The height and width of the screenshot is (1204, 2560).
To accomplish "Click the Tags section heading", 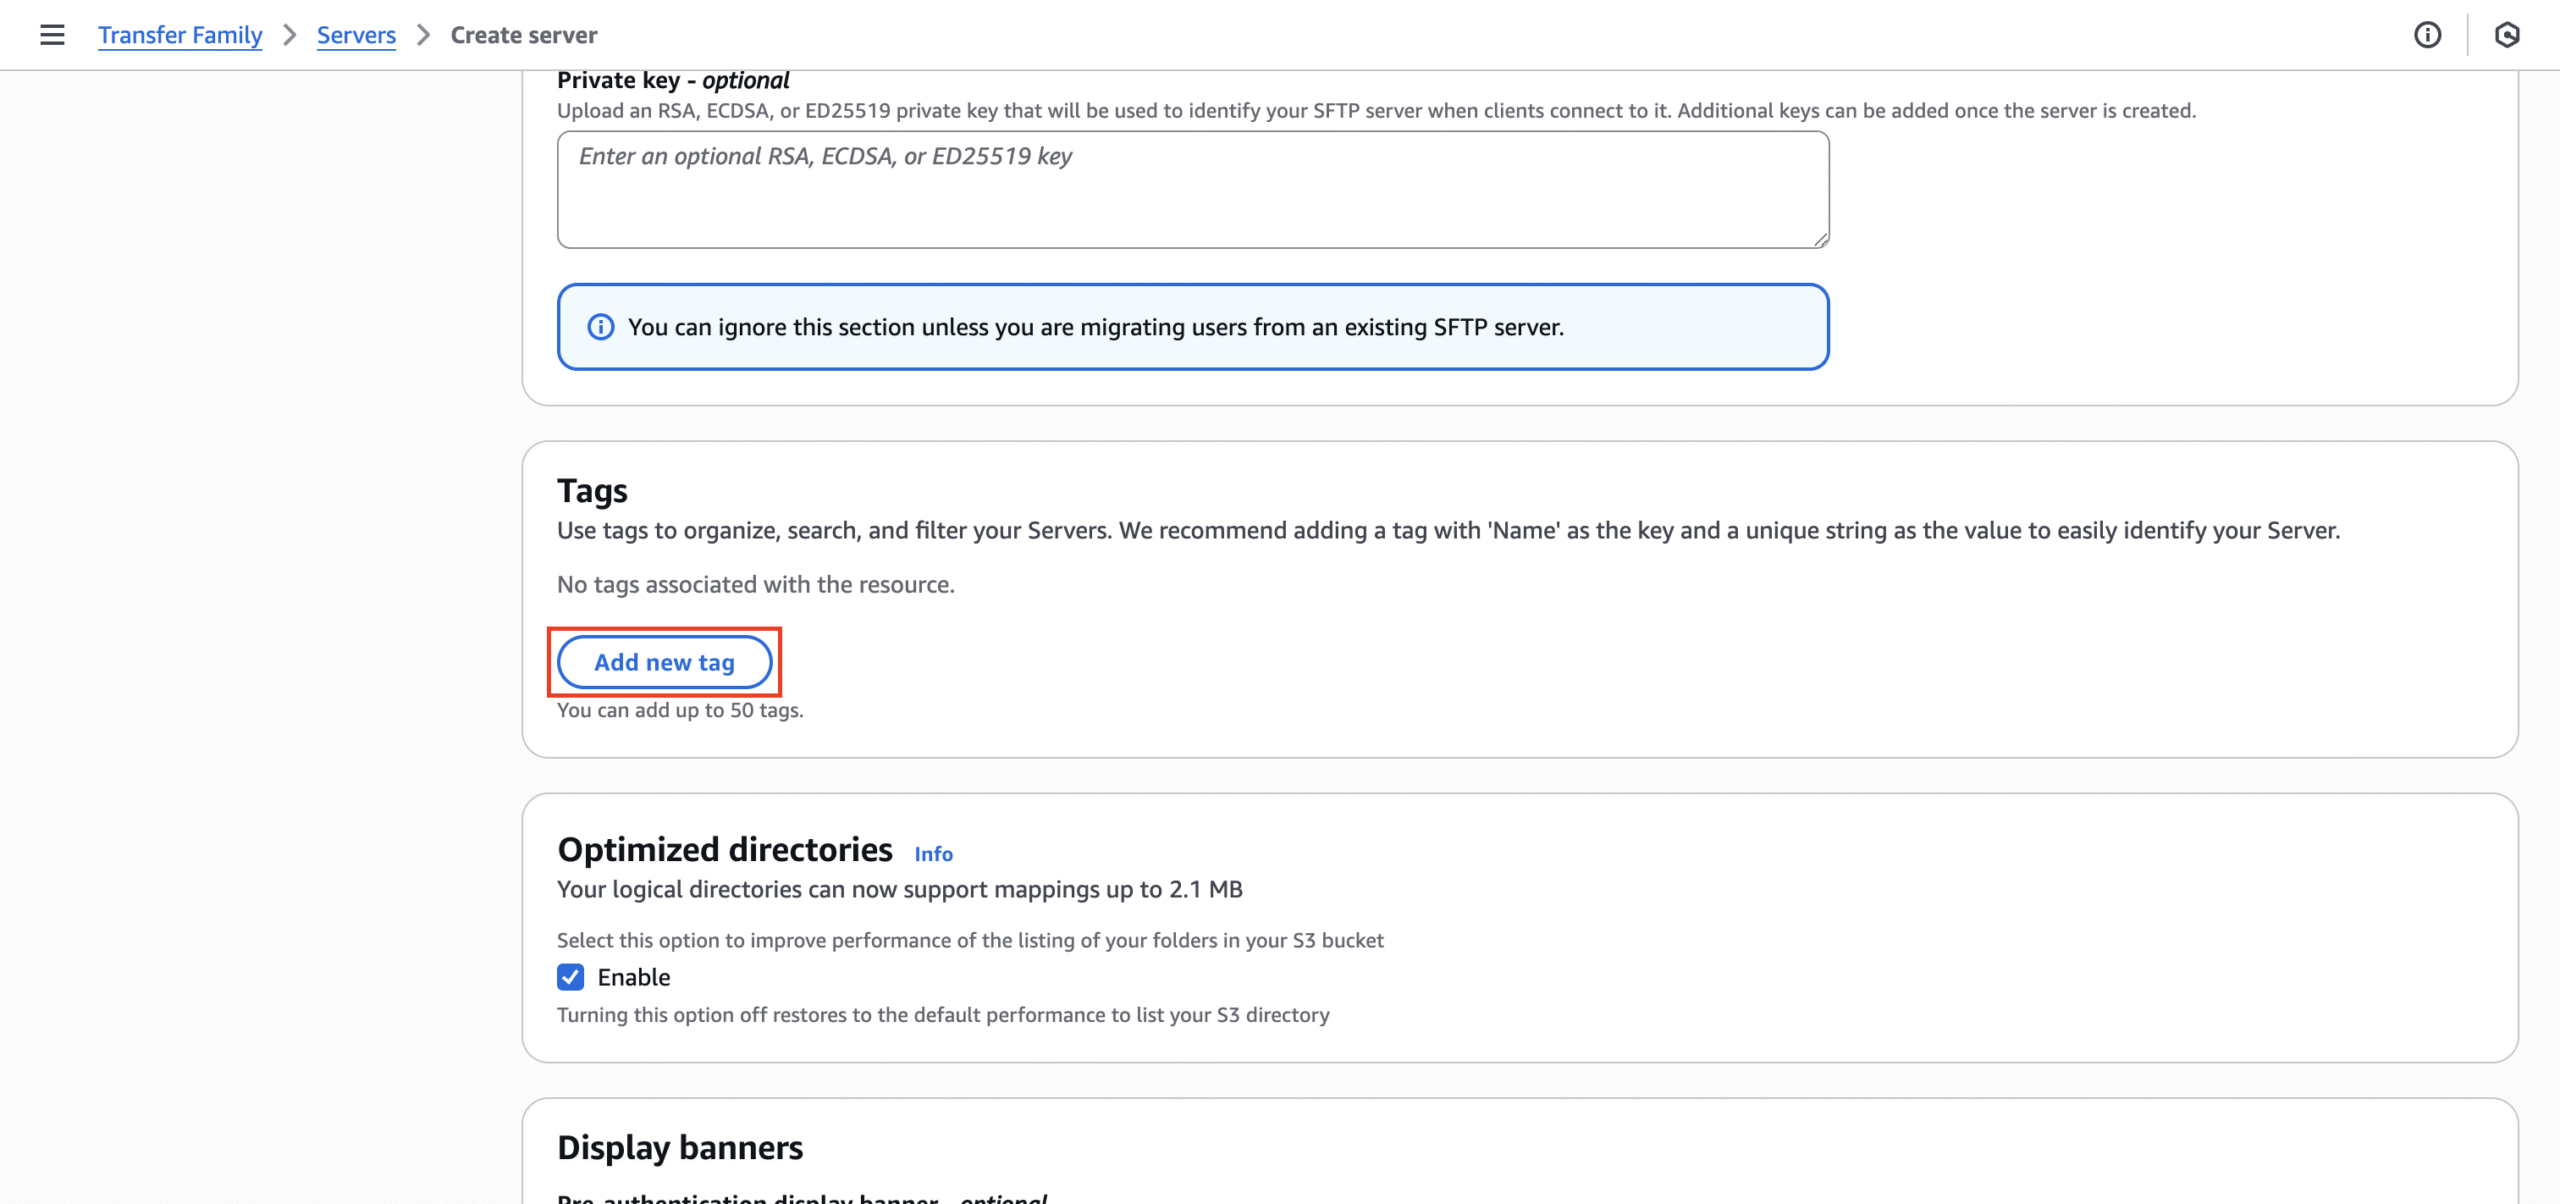I will (592, 491).
